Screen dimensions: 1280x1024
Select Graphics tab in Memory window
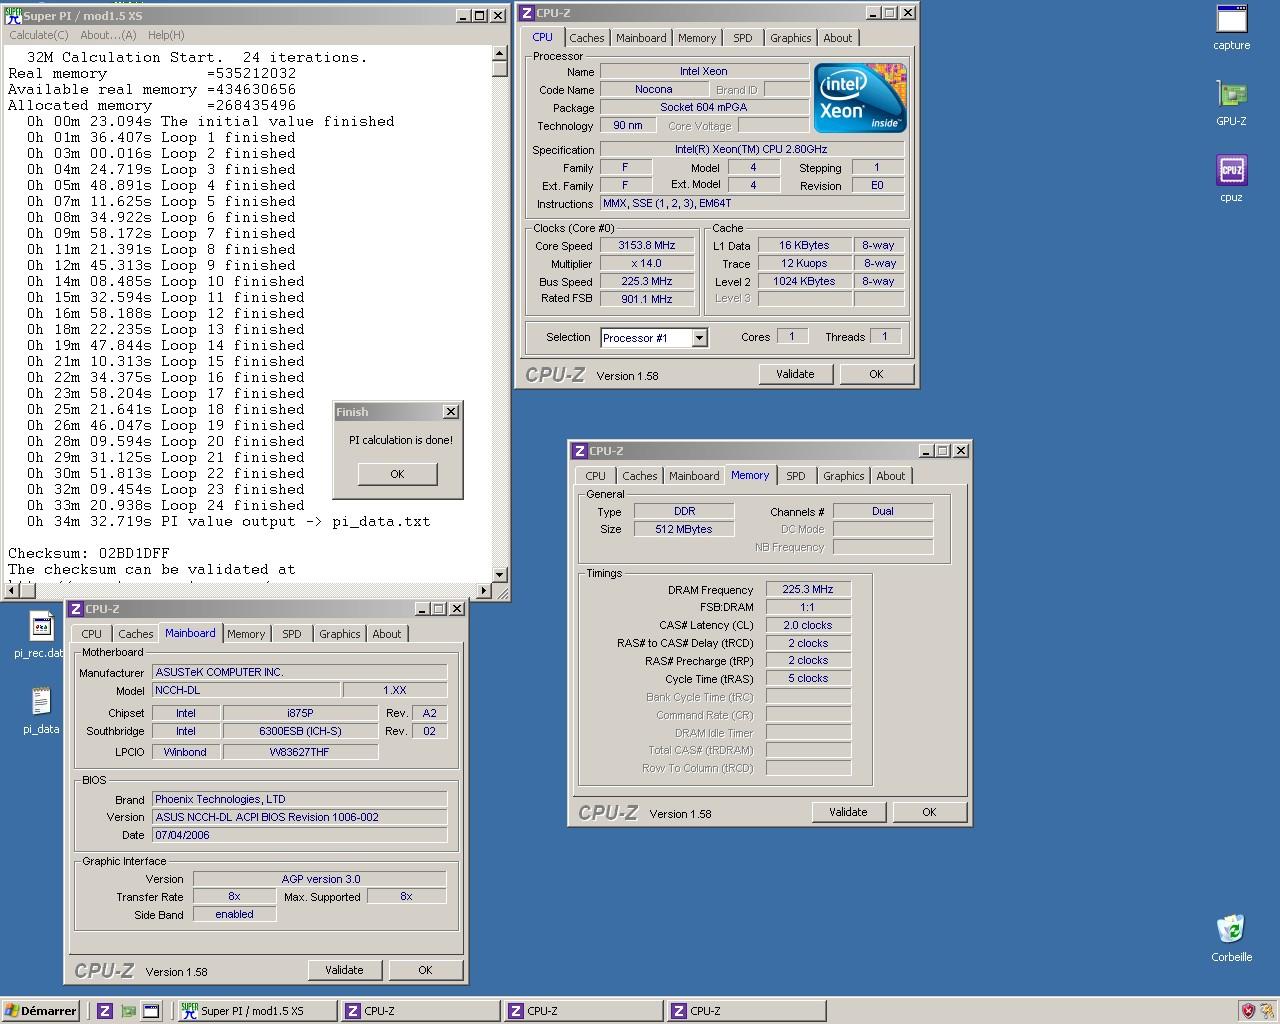[x=843, y=476]
